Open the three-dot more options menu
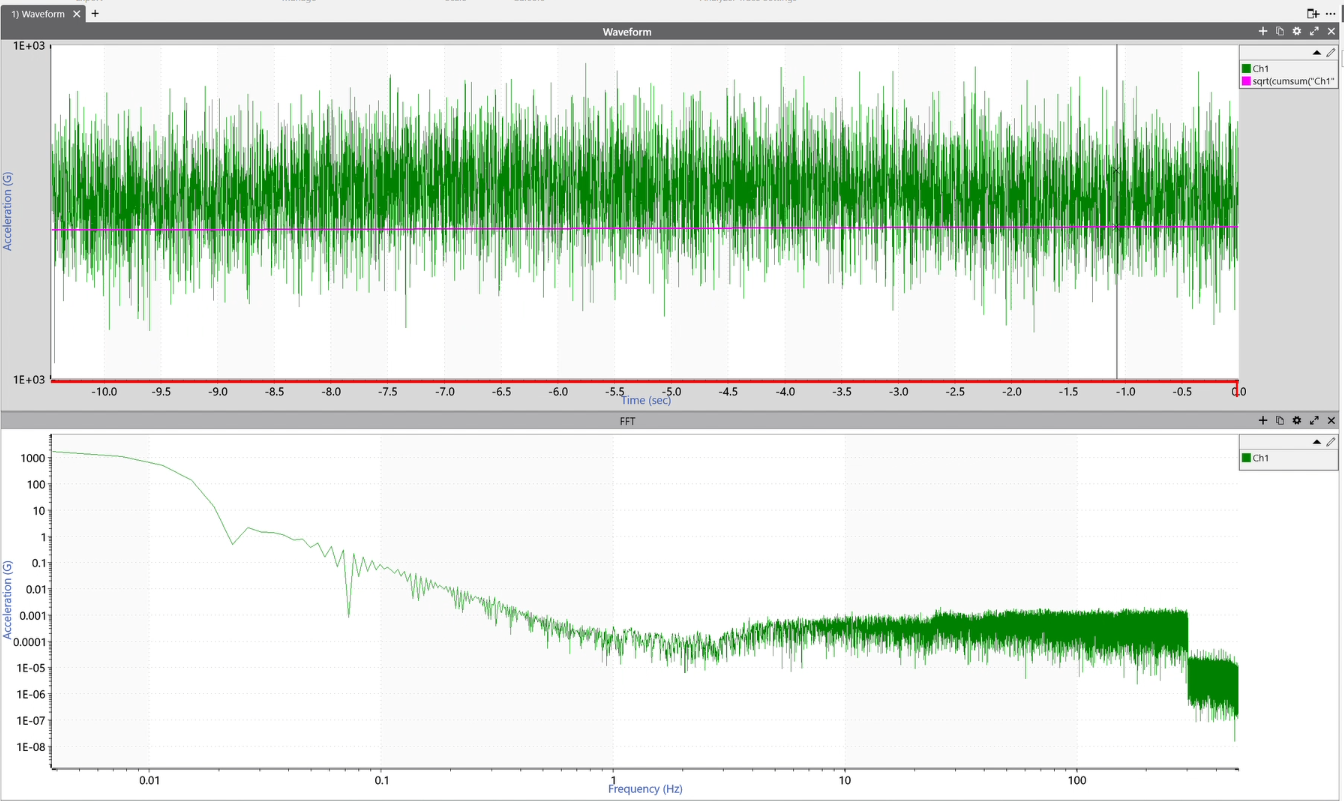Image resolution: width=1344 pixels, height=801 pixels. tap(1331, 13)
